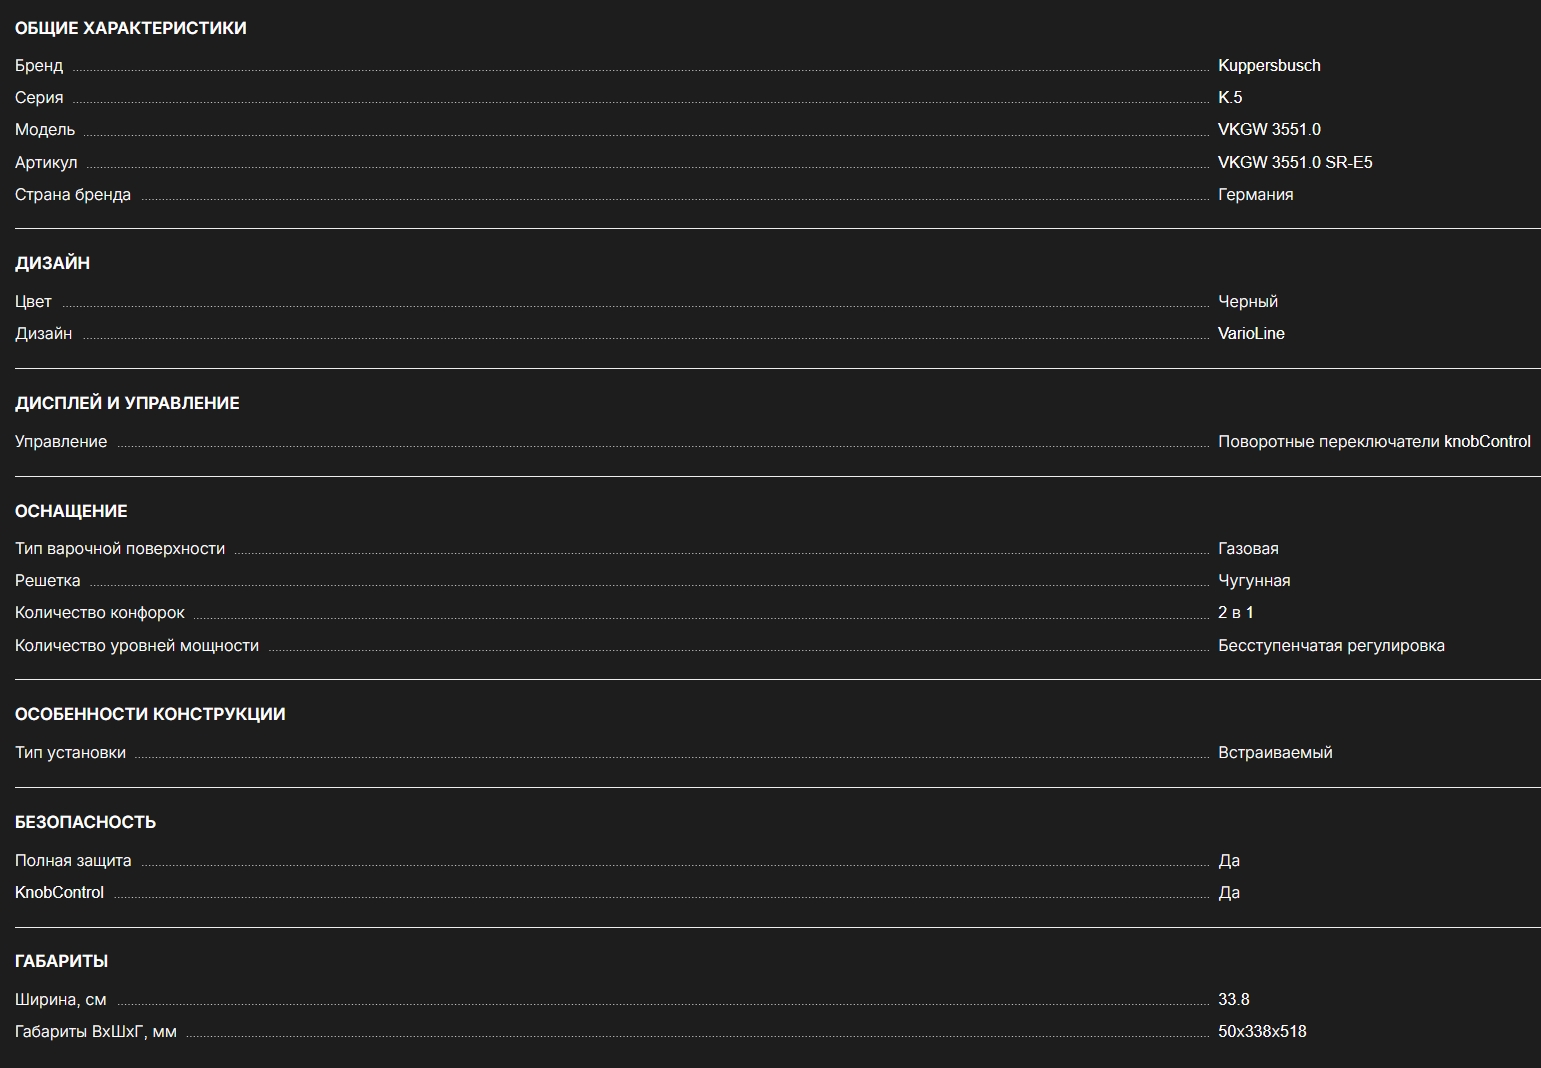The width and height of the screenshot is (1541, 1068).
Task: Click the 'ОСНАЩЕНИЕ' section heading
Action: click(x=71, y=511)
